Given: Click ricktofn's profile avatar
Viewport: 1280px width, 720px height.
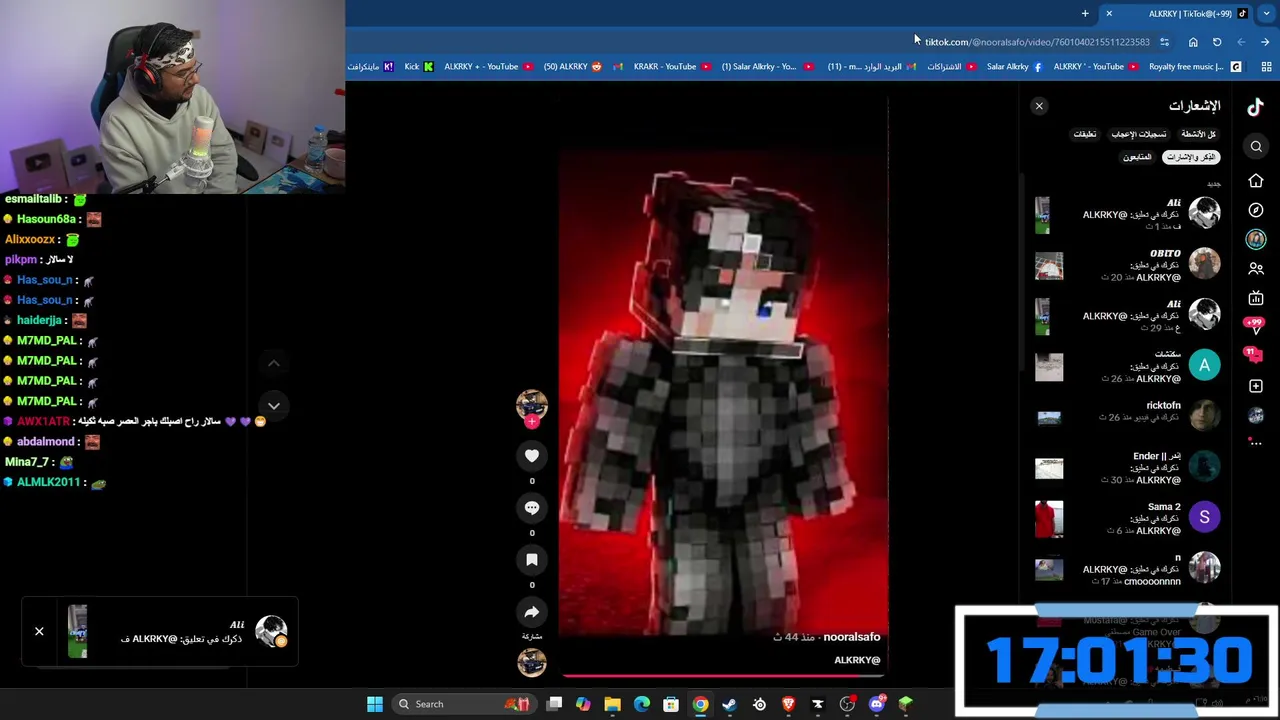Looking at the screenshot, I should coord(1204,416).
